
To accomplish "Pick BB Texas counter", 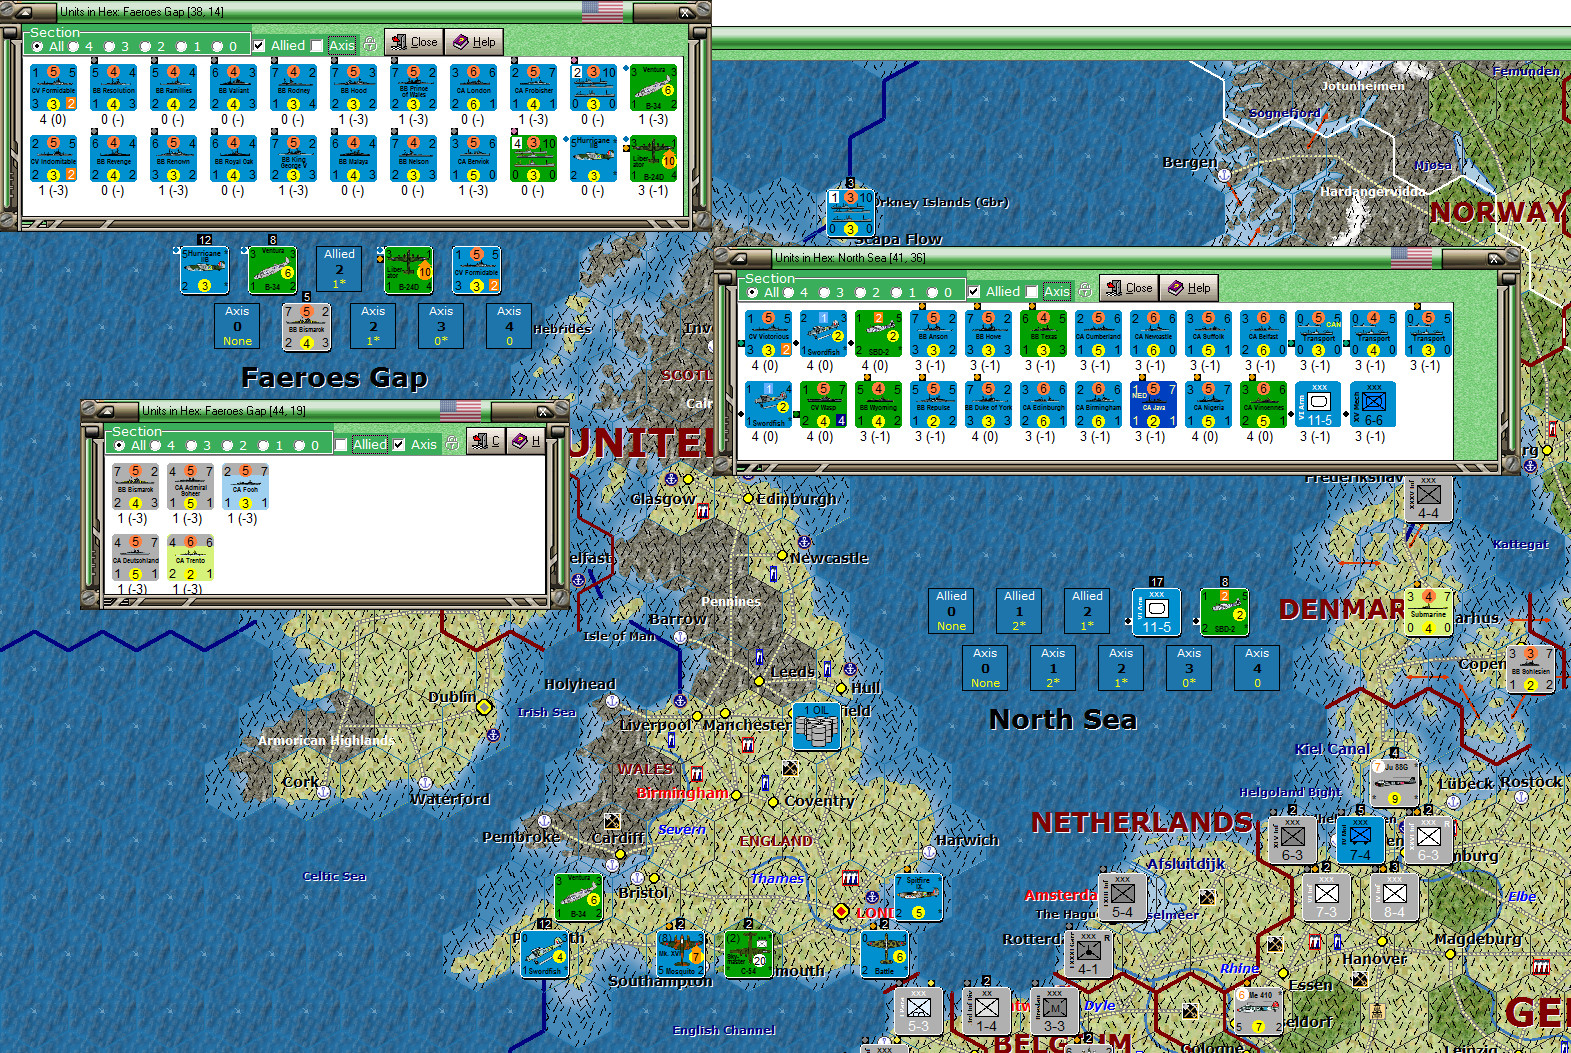I will [1043, 334].
